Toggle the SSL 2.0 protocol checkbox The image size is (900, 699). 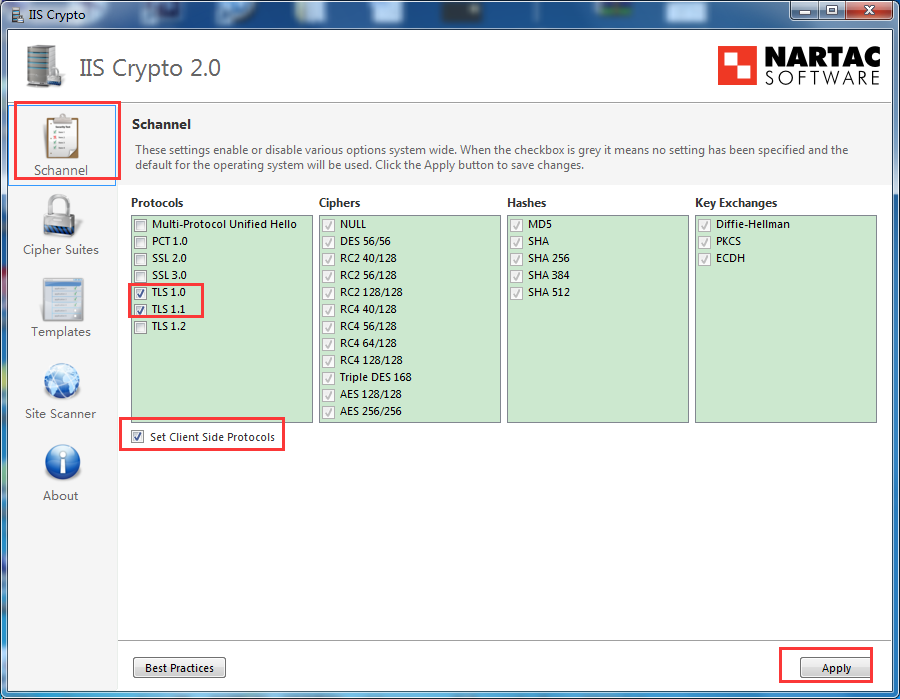click(141, 259)
